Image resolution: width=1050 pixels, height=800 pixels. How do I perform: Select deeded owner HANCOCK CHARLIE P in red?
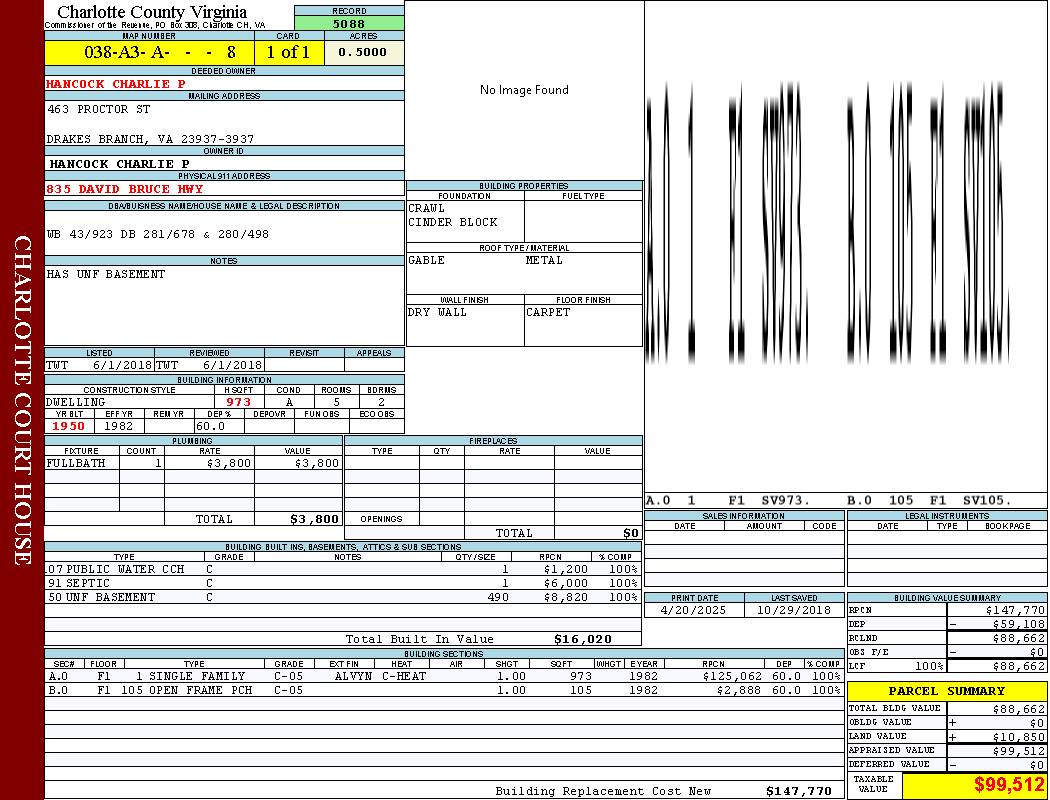pos(115,84)
